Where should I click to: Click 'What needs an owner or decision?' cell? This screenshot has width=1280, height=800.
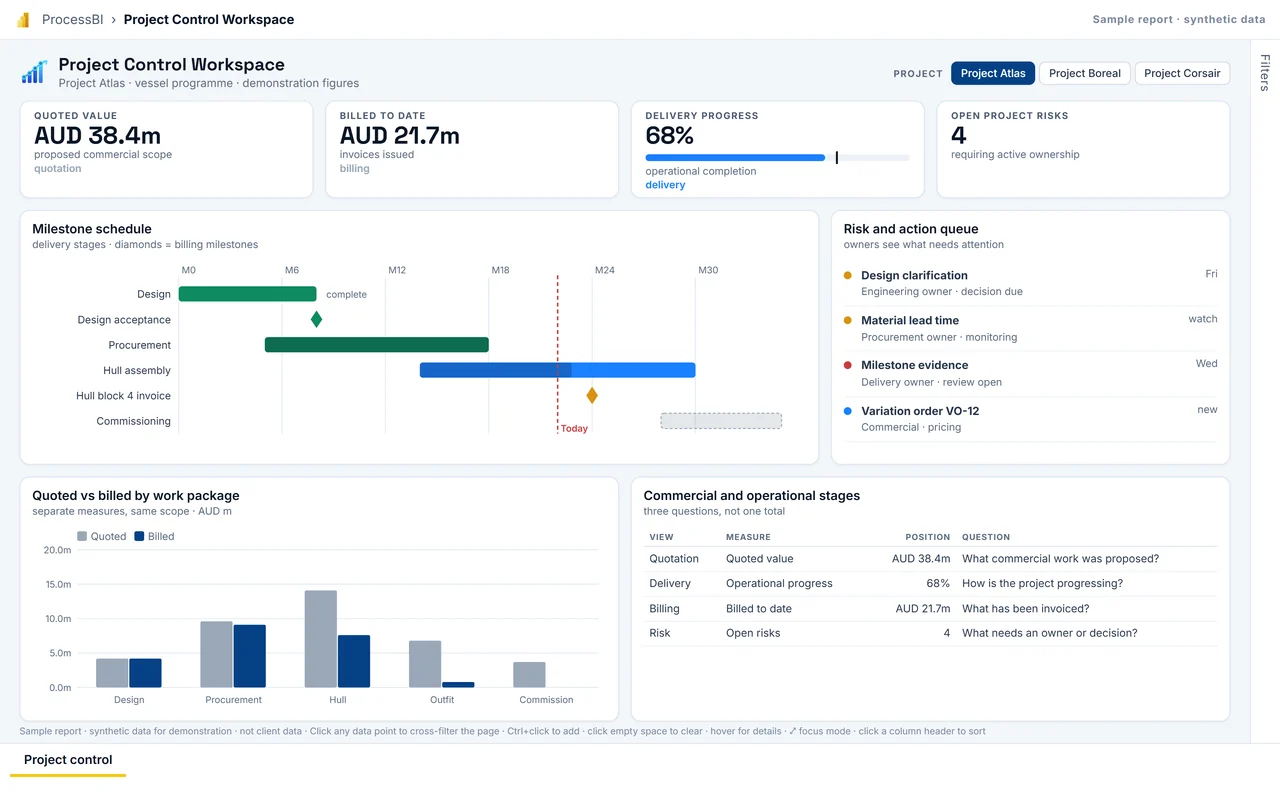click(1050, 633)
